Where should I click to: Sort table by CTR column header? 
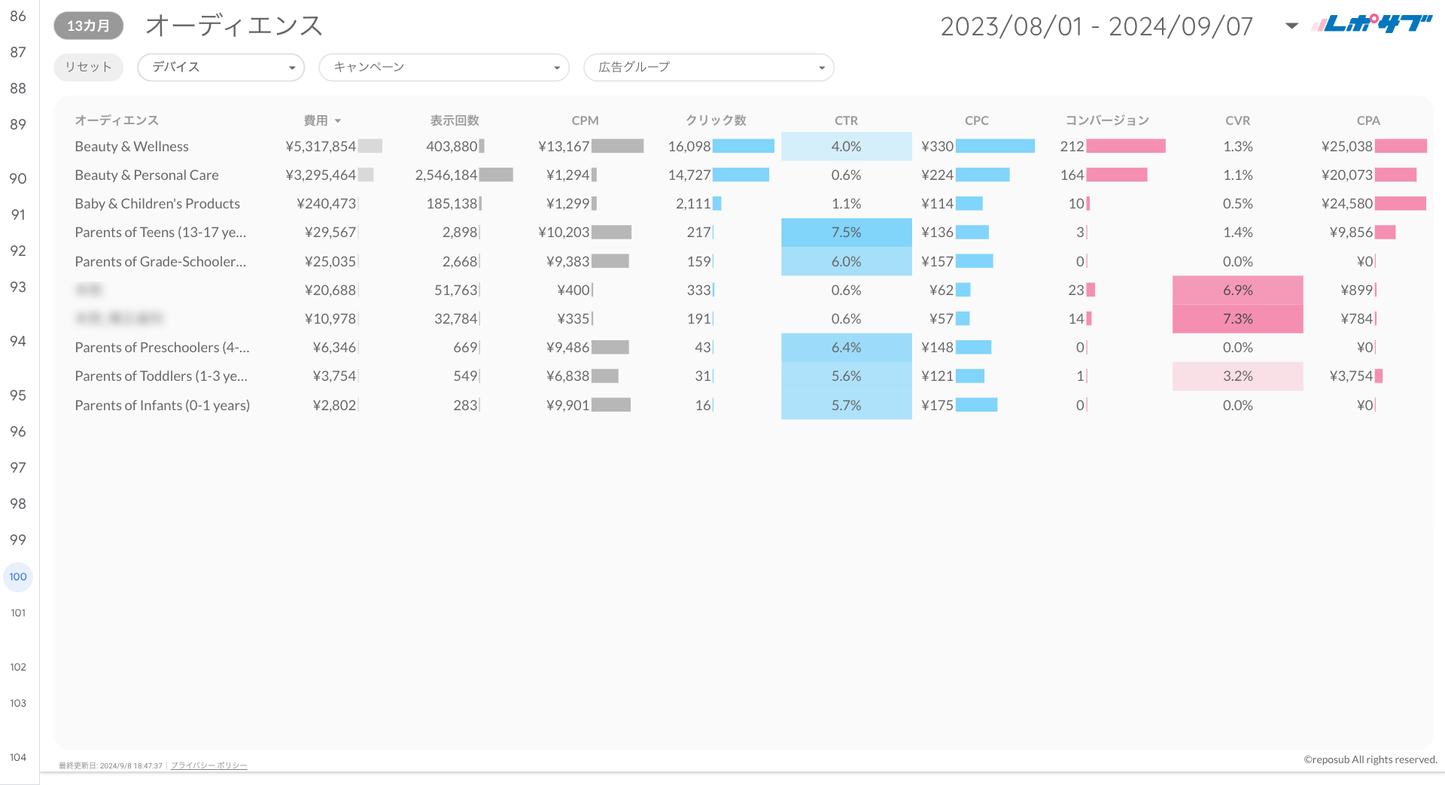click(846, 120)
